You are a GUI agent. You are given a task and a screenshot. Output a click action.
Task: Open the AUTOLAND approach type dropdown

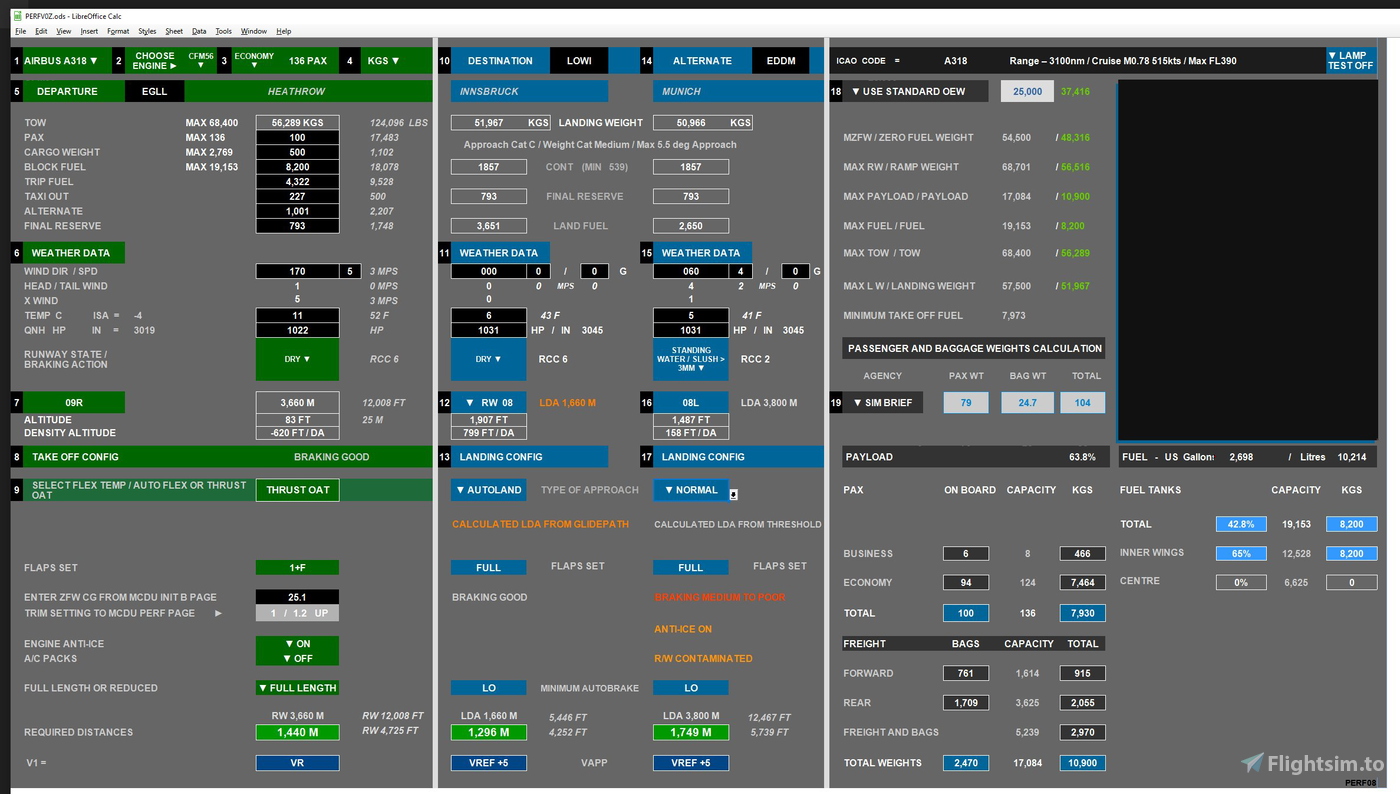488,490
